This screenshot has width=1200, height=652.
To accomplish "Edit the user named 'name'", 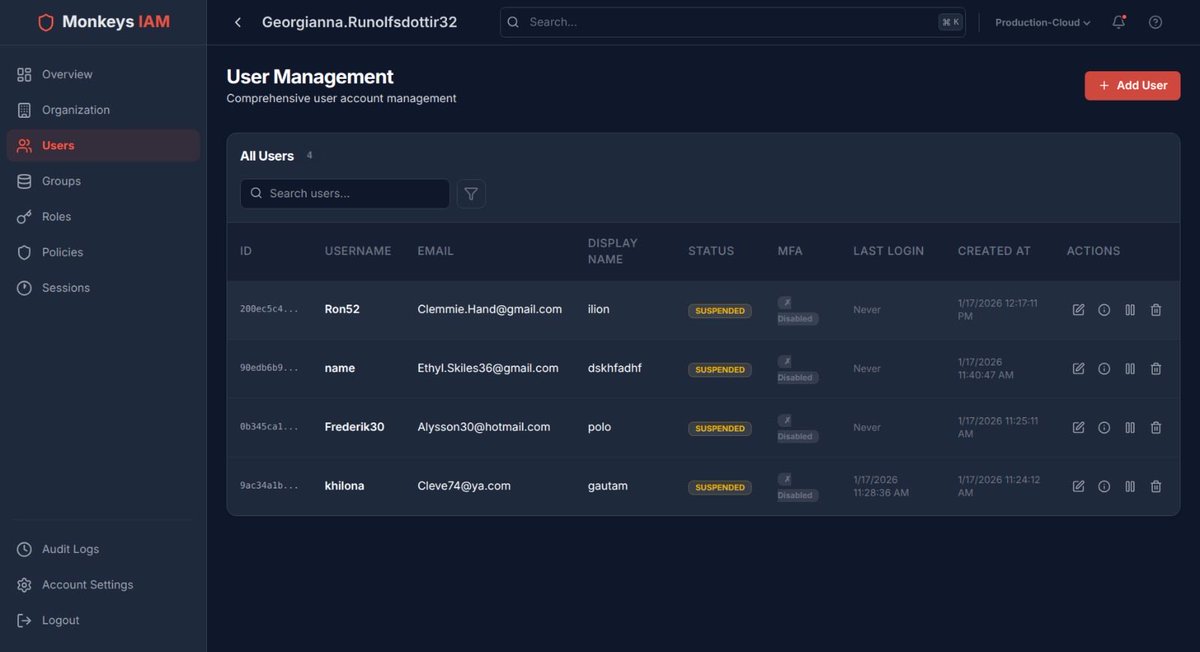I will click(x=1078, y=369).
